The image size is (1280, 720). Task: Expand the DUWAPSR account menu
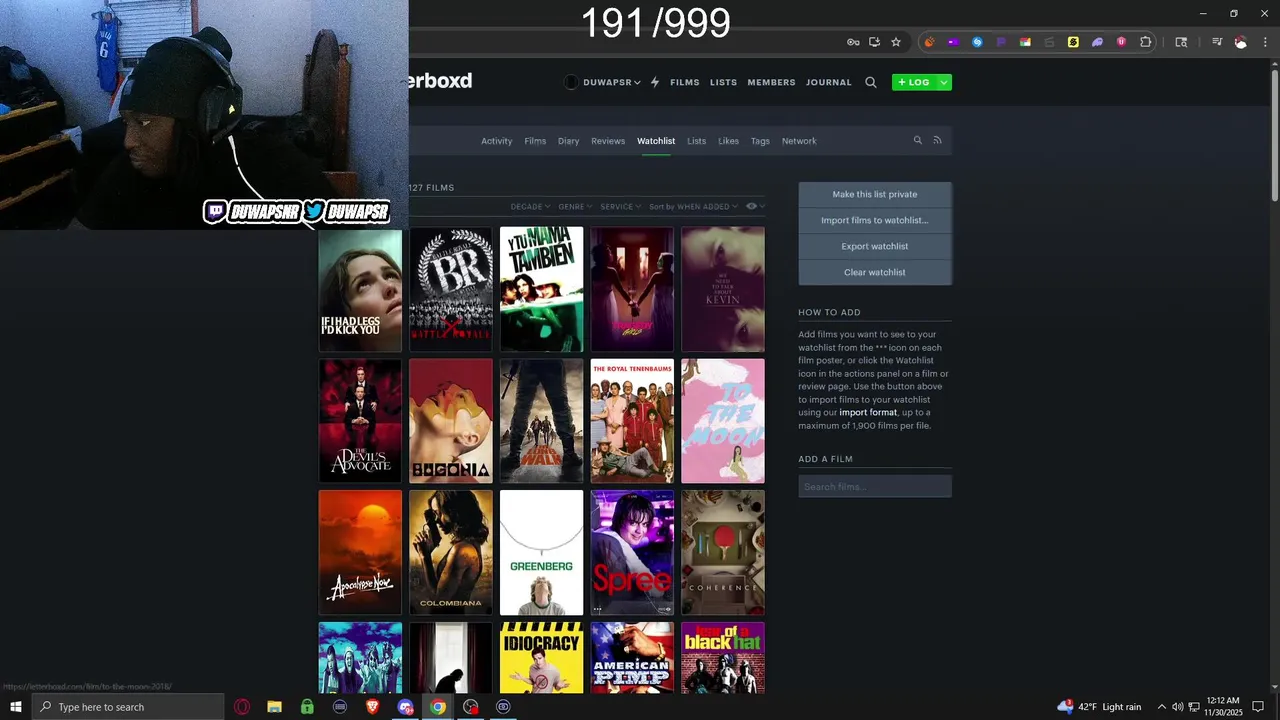[611, 82]
